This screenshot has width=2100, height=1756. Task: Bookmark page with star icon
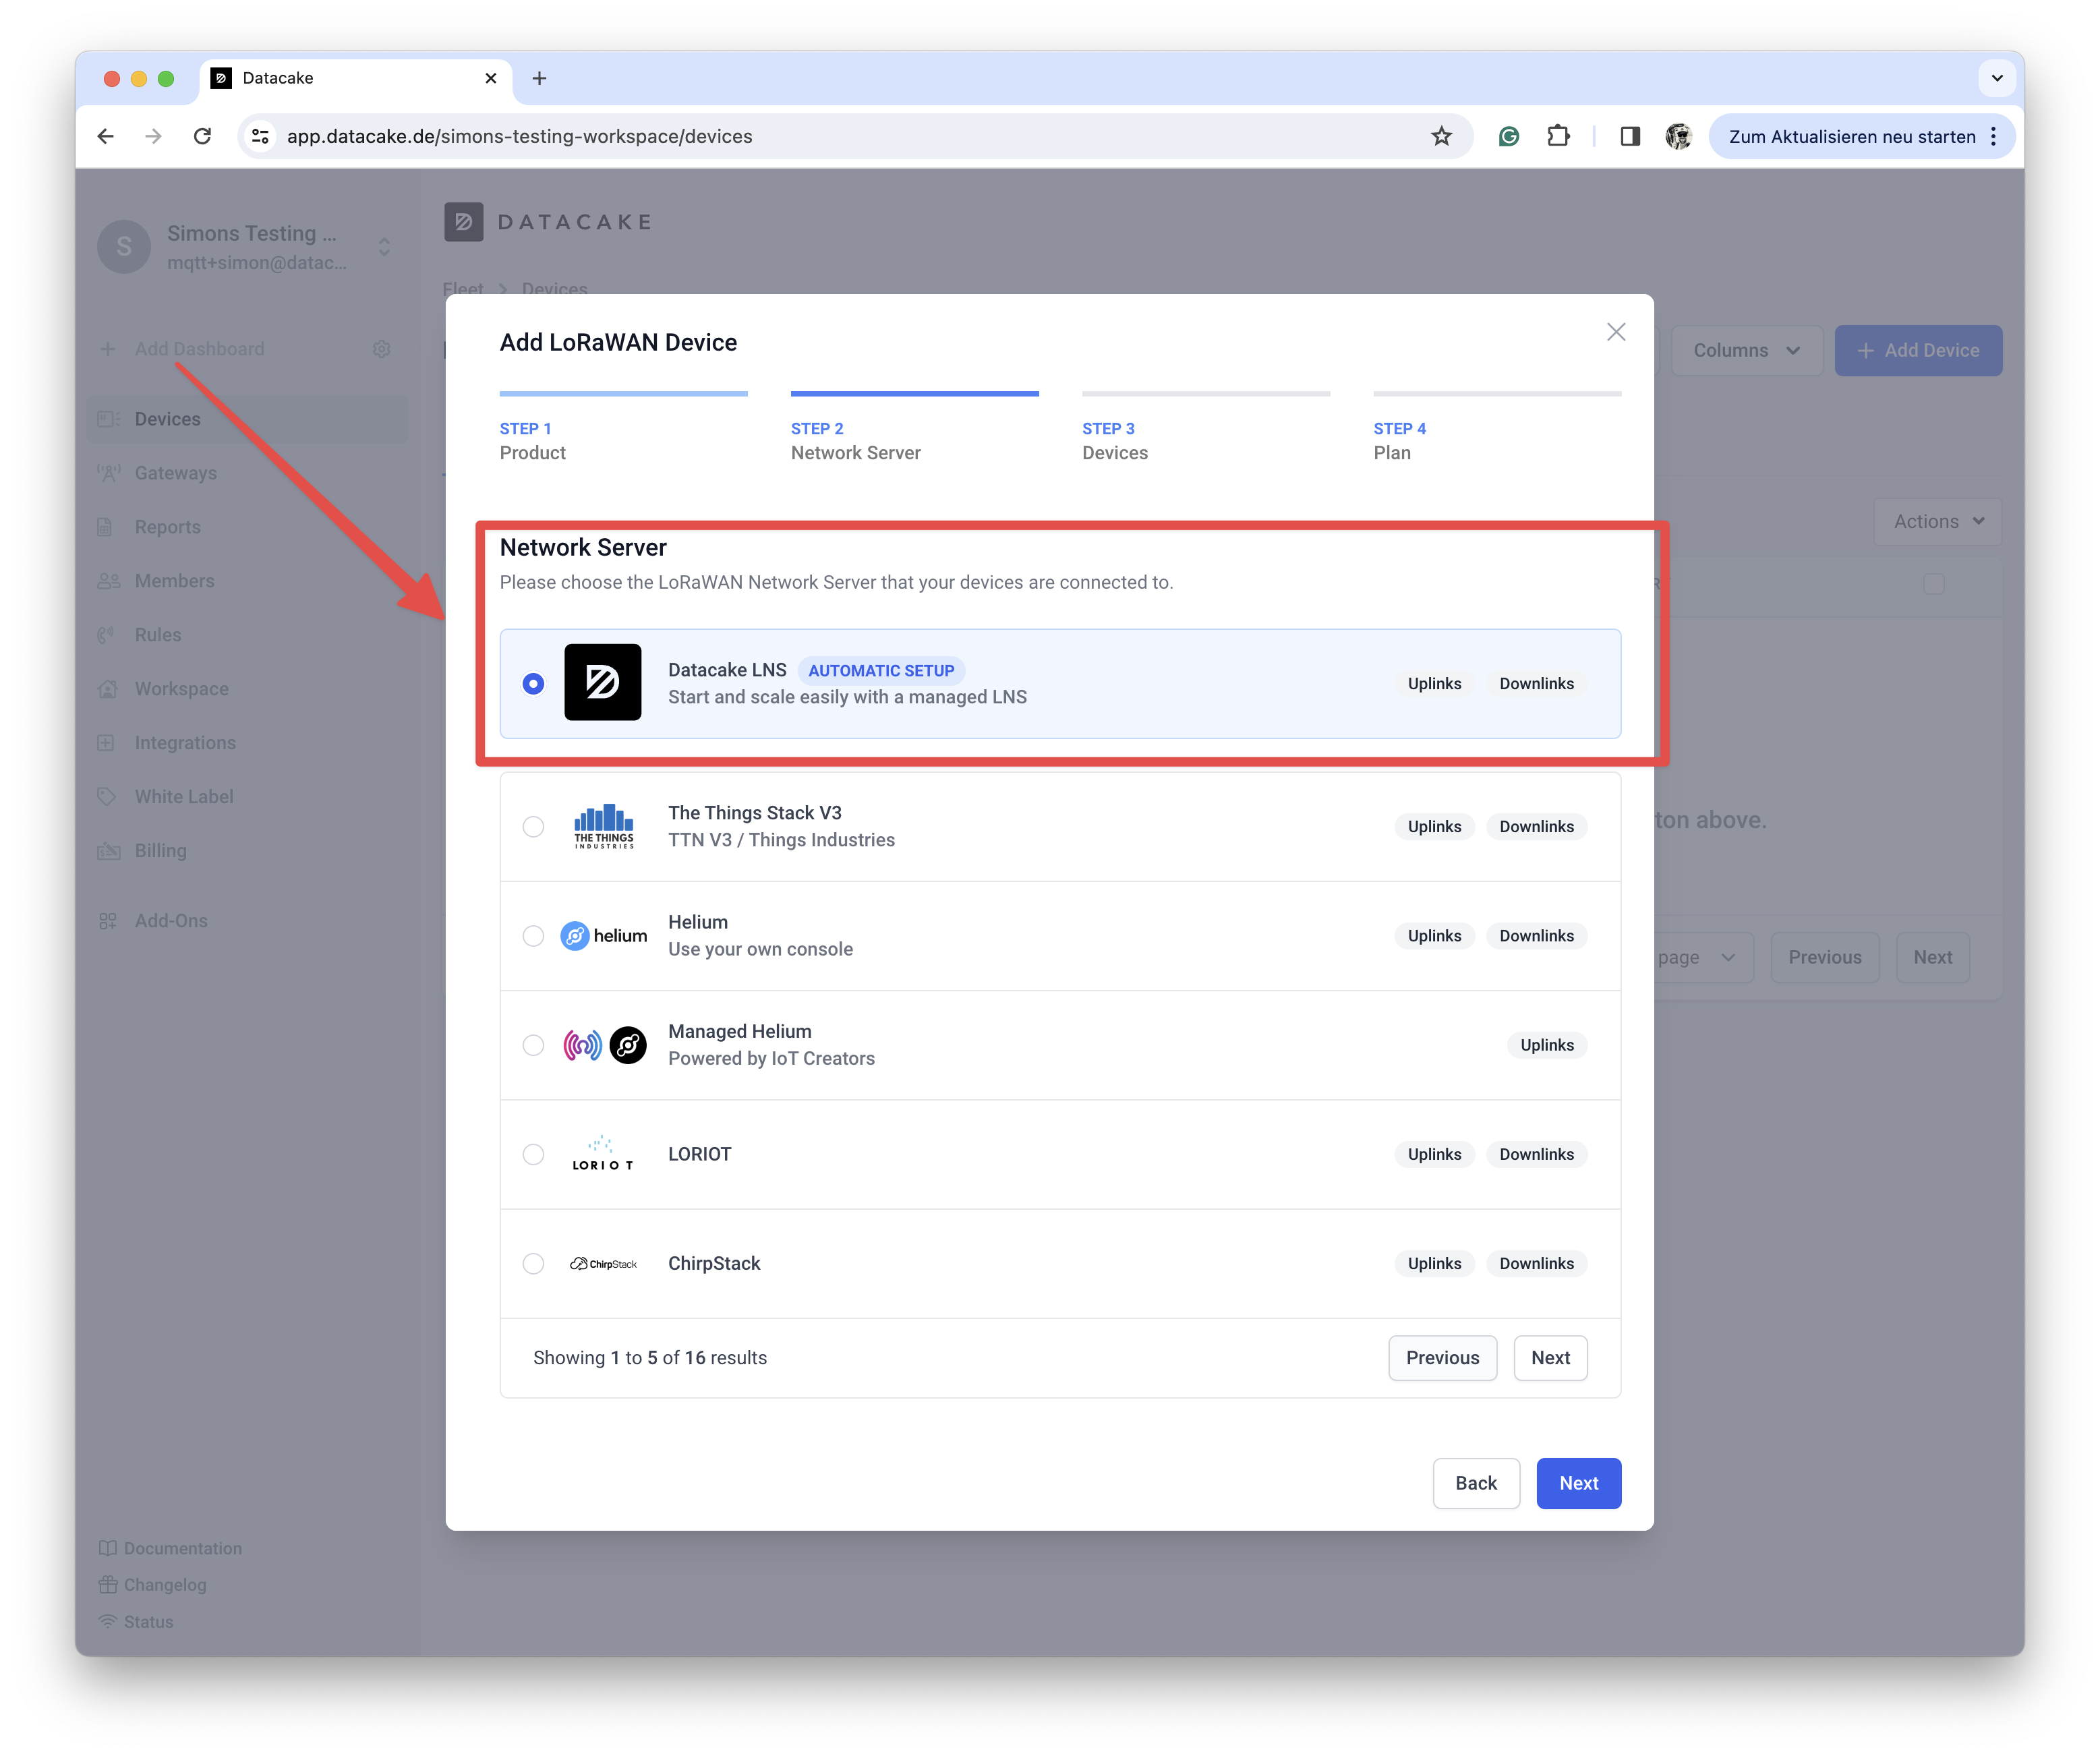tap(1440, 136)
